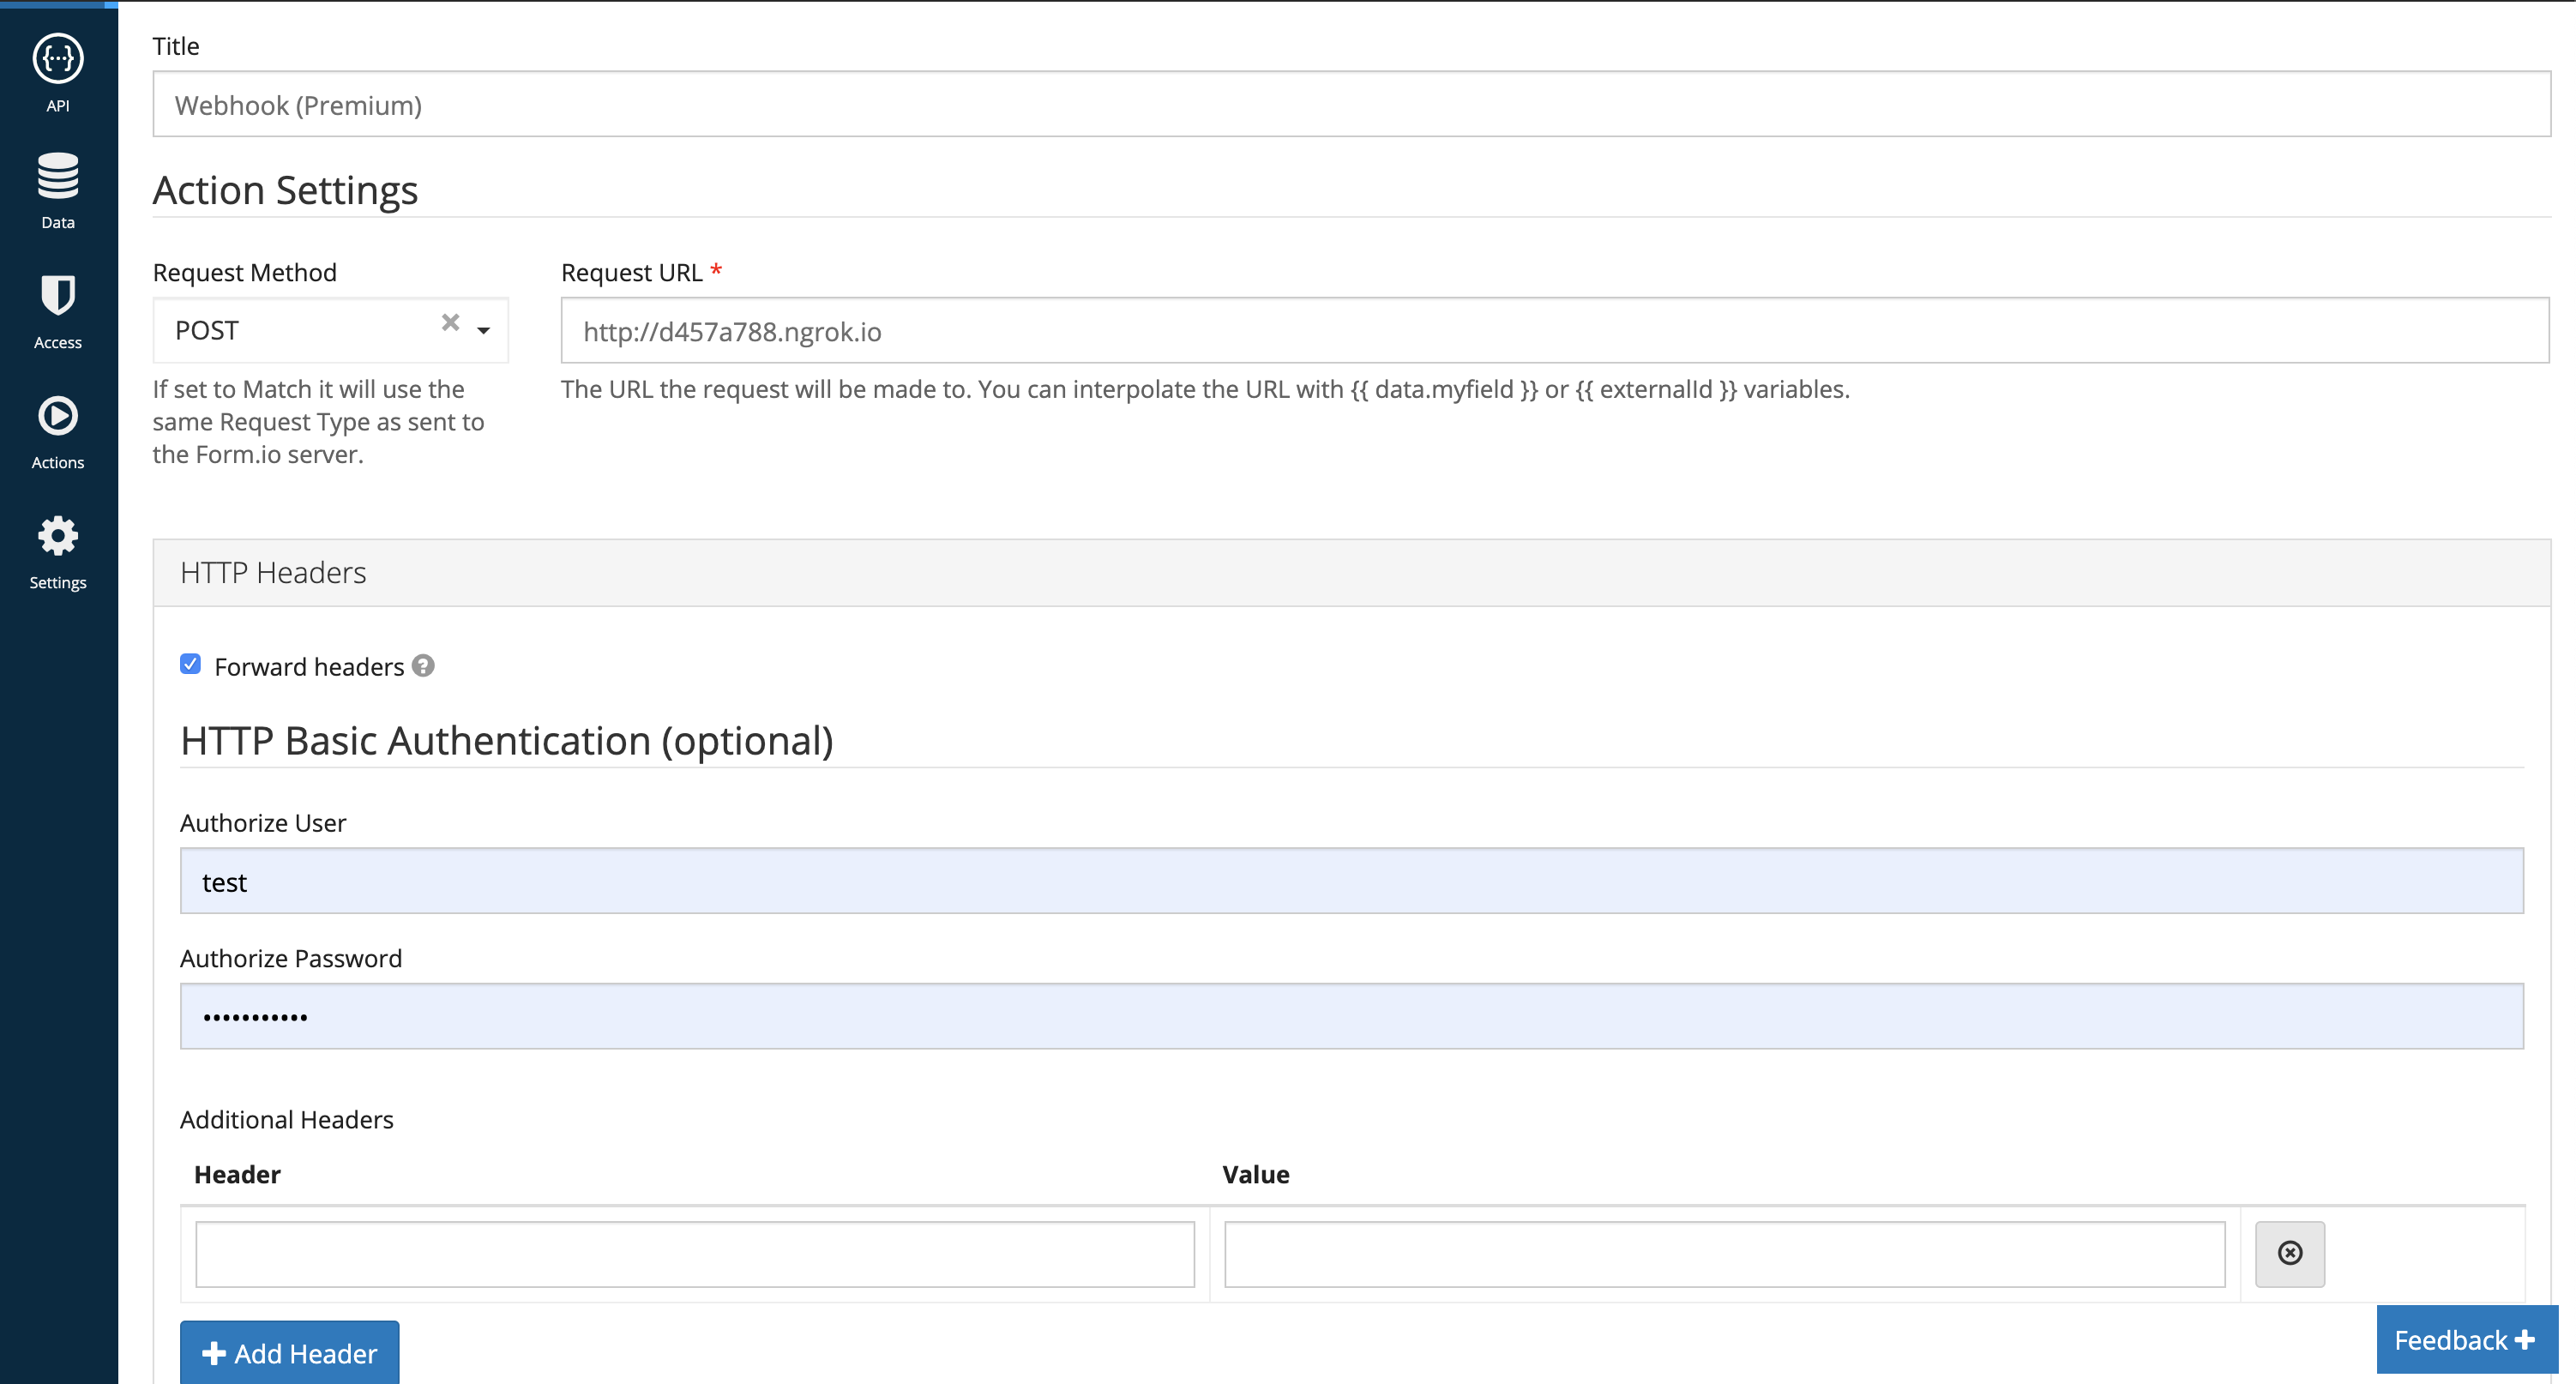The width and height of the screenshot is (2576, 1384).
Task: Open the Request Method dropdown
Action: click(484, 330)
